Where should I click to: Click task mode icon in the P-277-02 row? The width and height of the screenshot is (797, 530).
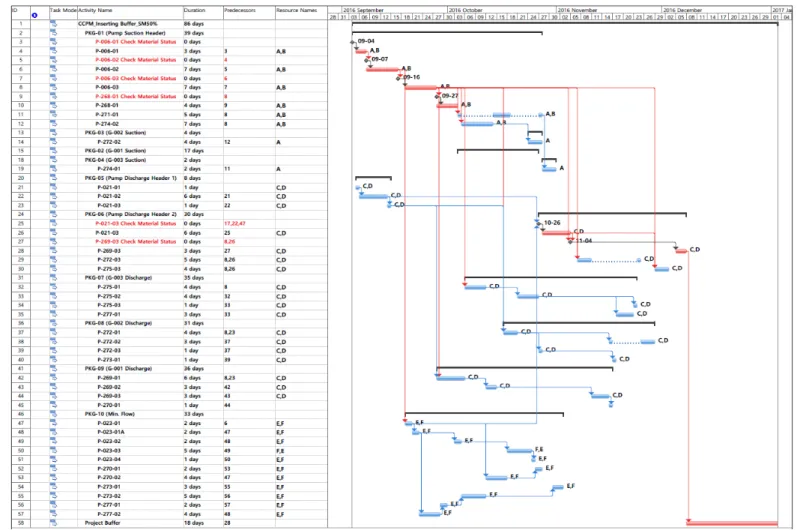(54, 514)
